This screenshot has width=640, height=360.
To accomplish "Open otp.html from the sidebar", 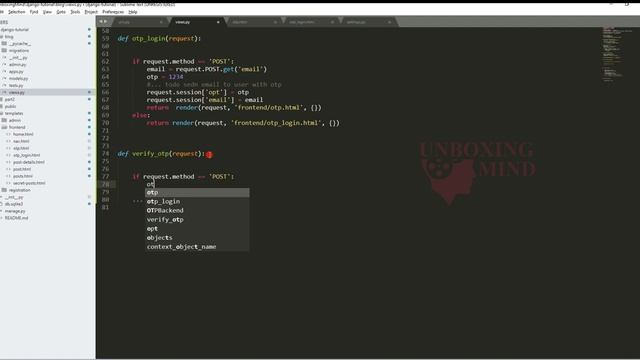I will point(21,148).
